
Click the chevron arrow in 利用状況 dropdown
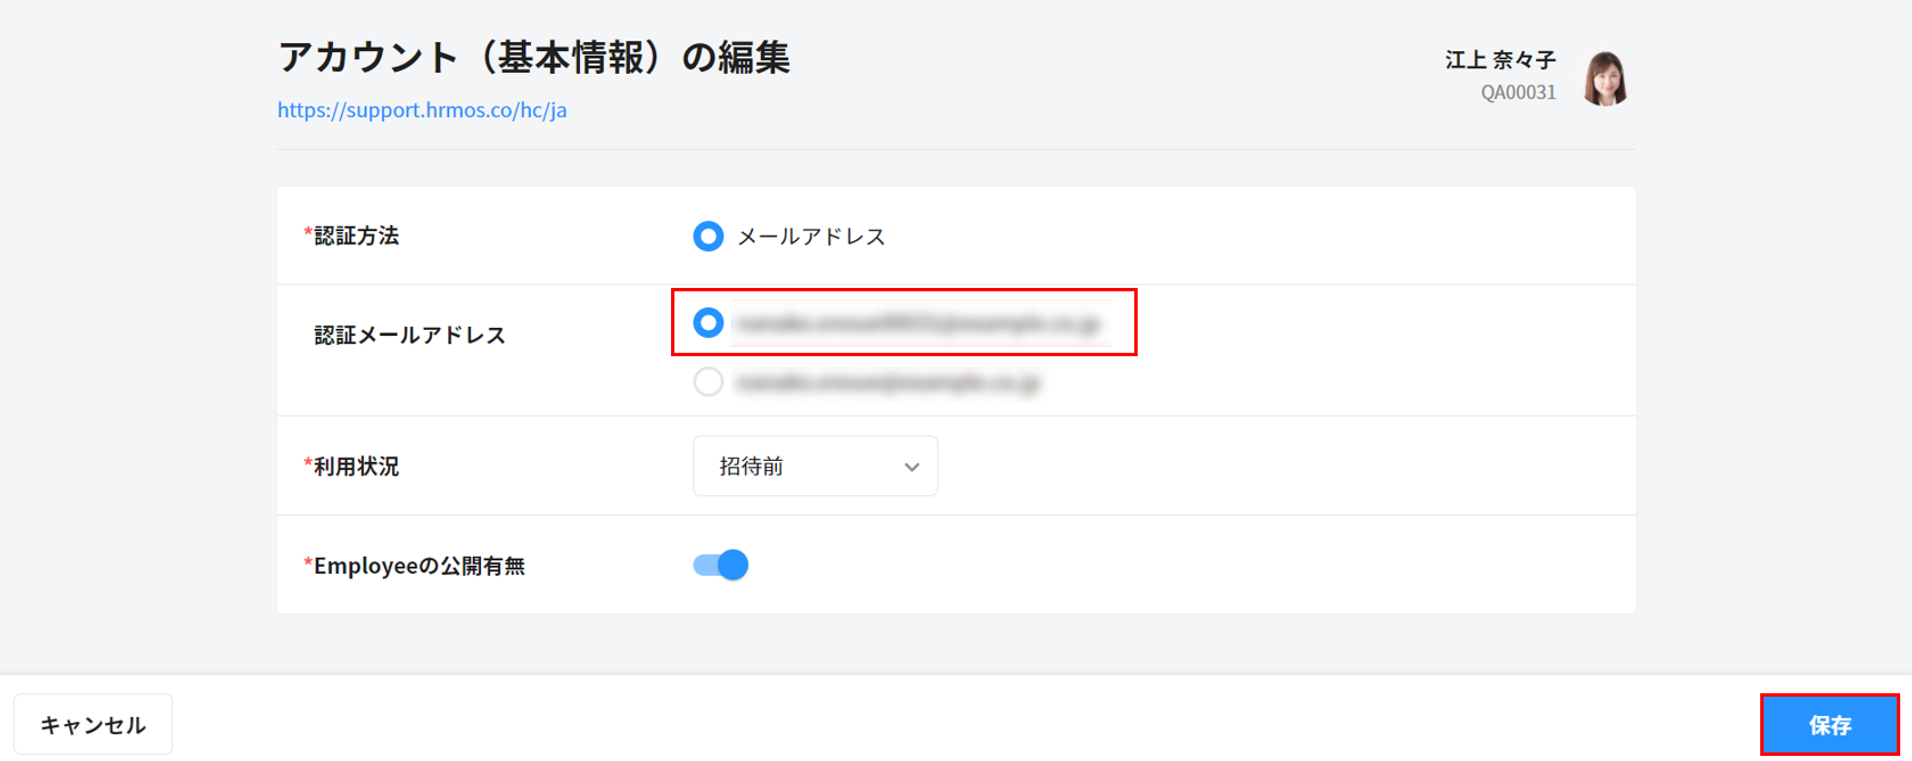(x=911, y=467)
